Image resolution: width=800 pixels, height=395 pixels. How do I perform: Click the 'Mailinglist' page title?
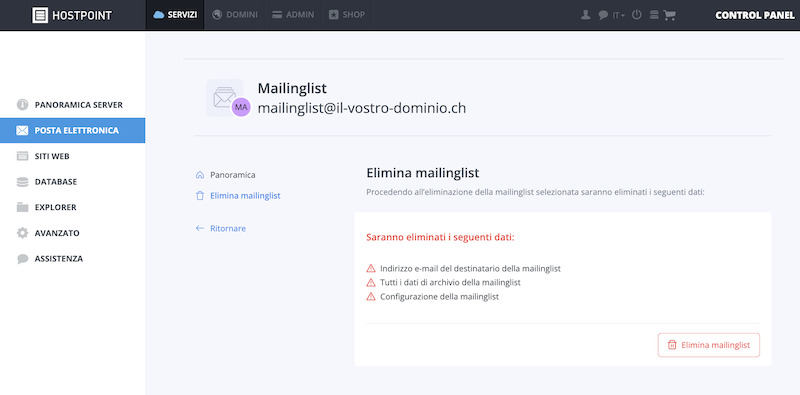292,88
